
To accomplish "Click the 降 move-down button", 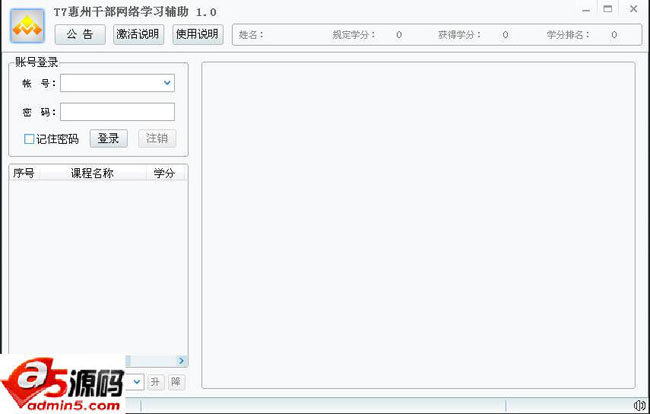I will point(176,382).
